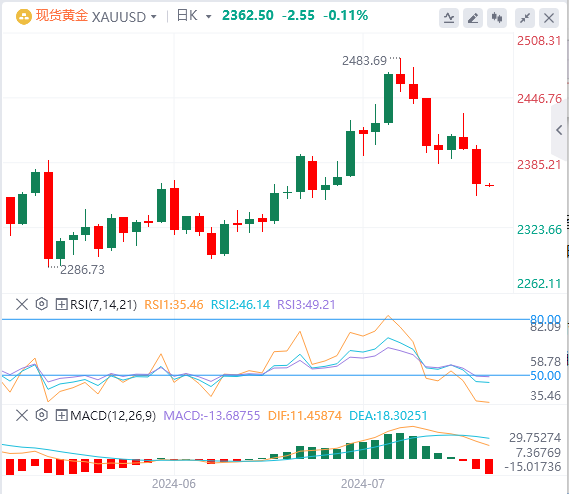The height and width of the screenshot is (494, 569).
Task: Expand the RSI panel plus icon
Action: [61, 304]
